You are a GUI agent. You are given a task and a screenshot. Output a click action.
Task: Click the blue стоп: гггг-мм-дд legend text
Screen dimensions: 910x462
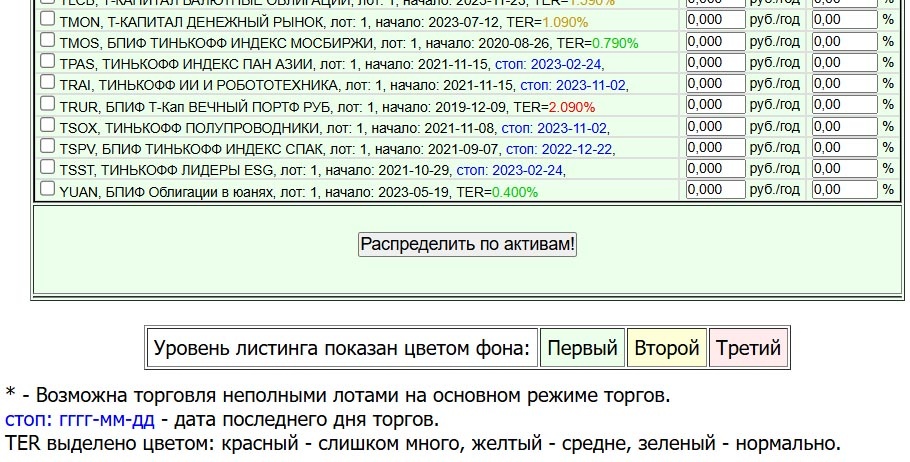[80, 420]
